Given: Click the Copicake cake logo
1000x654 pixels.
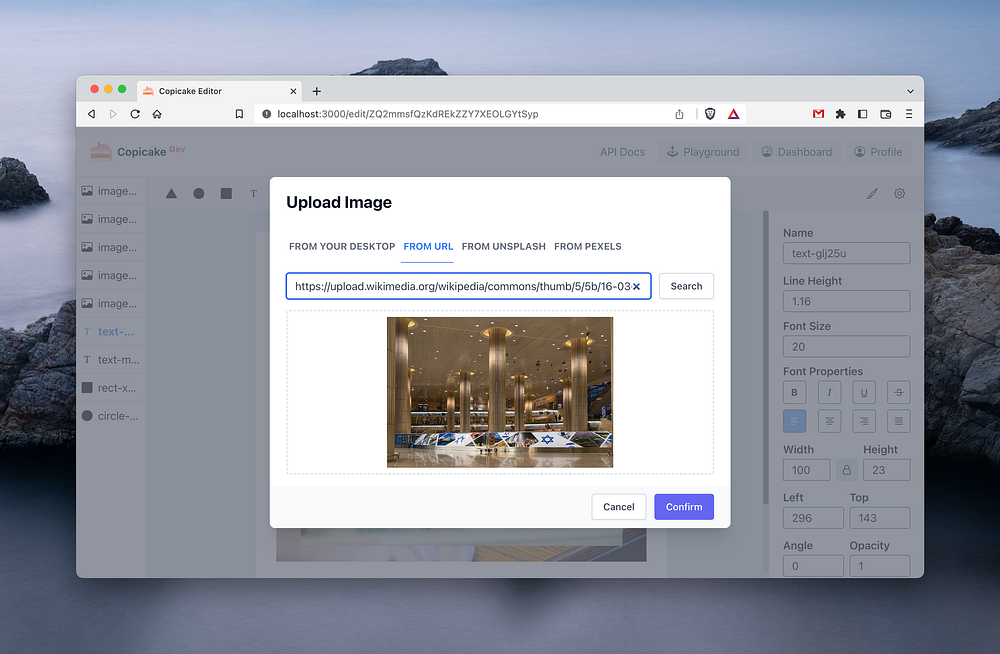Looking at the screenshot, I should [101, 151].
